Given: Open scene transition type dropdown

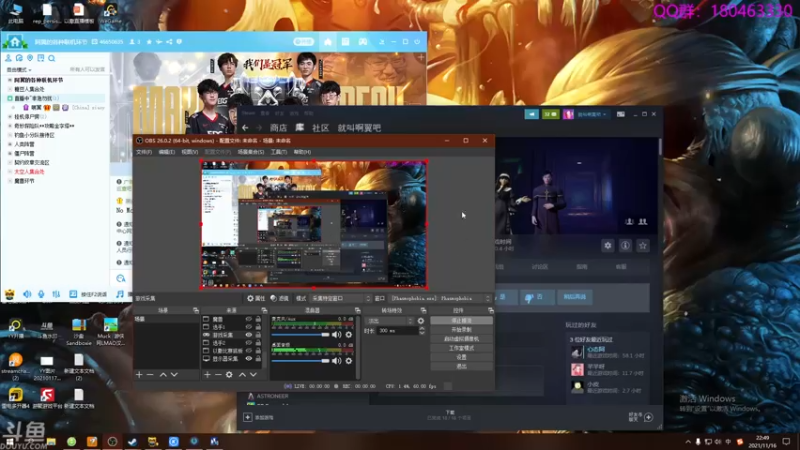Looking at the screenshot, I should point(390,321).
